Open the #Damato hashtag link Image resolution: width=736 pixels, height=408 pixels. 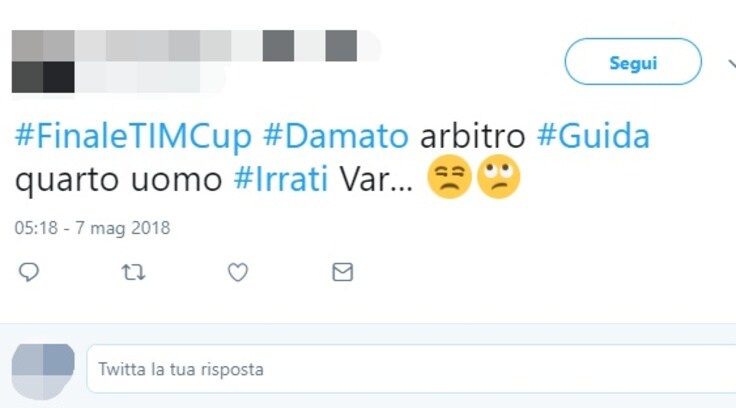point(336,136)
